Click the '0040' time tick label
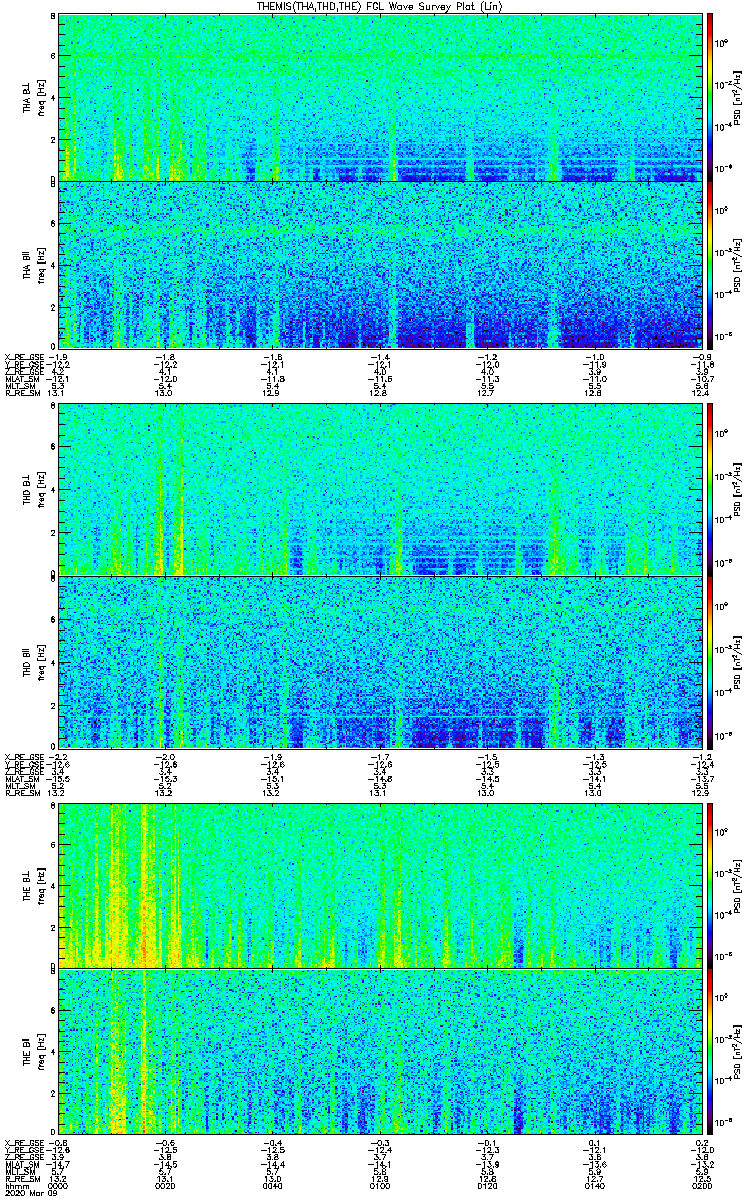The image size is (750, 1200). 271,1186
